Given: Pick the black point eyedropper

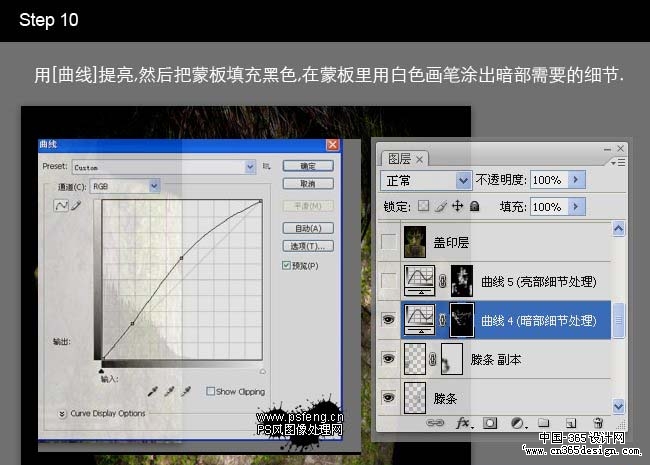Looking at the screenshot, I should (152, 391).
